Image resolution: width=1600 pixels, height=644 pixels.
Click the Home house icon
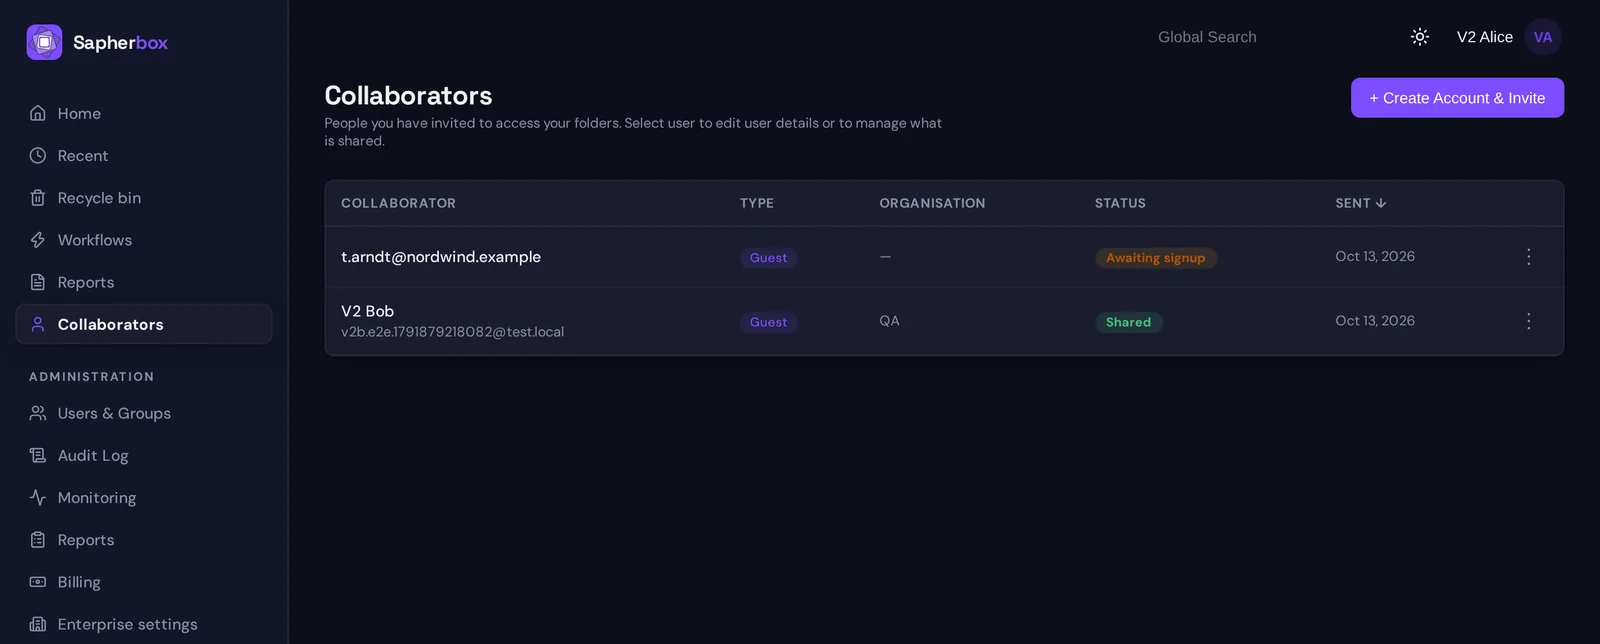[38, 113]
